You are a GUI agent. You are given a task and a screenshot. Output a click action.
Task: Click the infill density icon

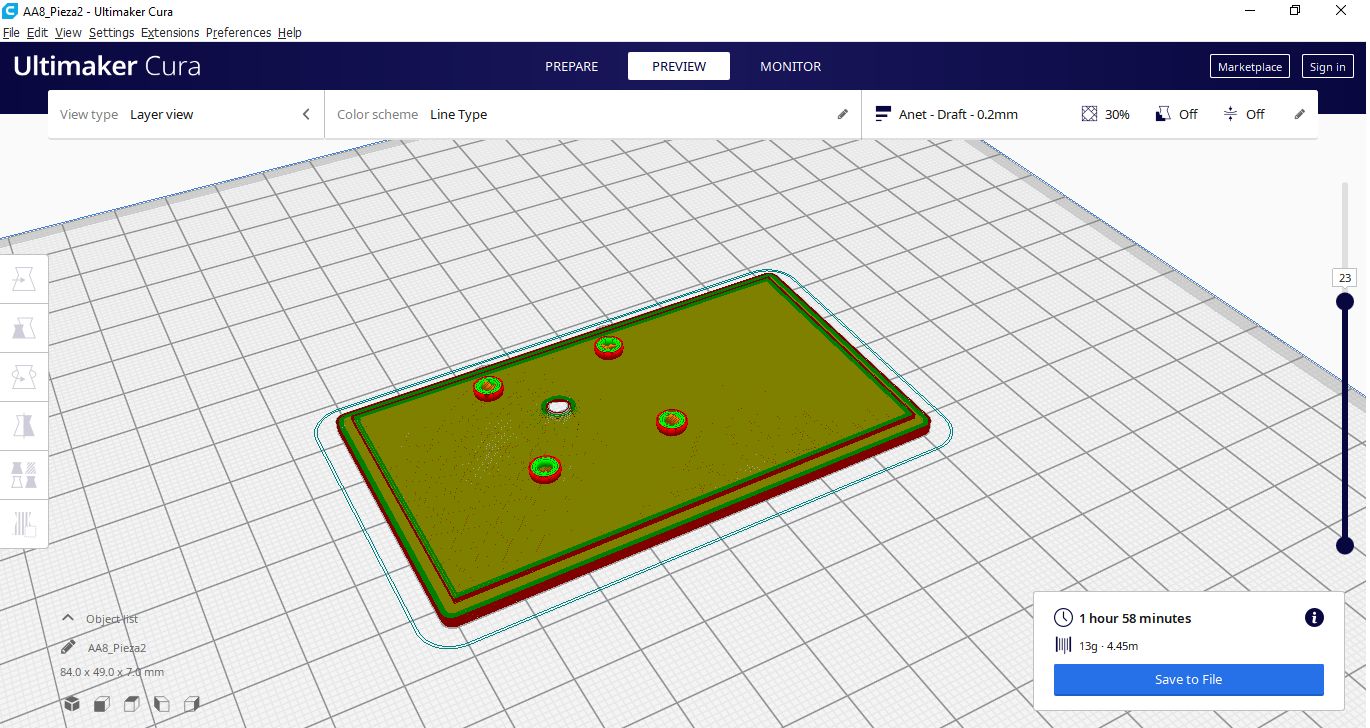click(x=1090, y=114)
